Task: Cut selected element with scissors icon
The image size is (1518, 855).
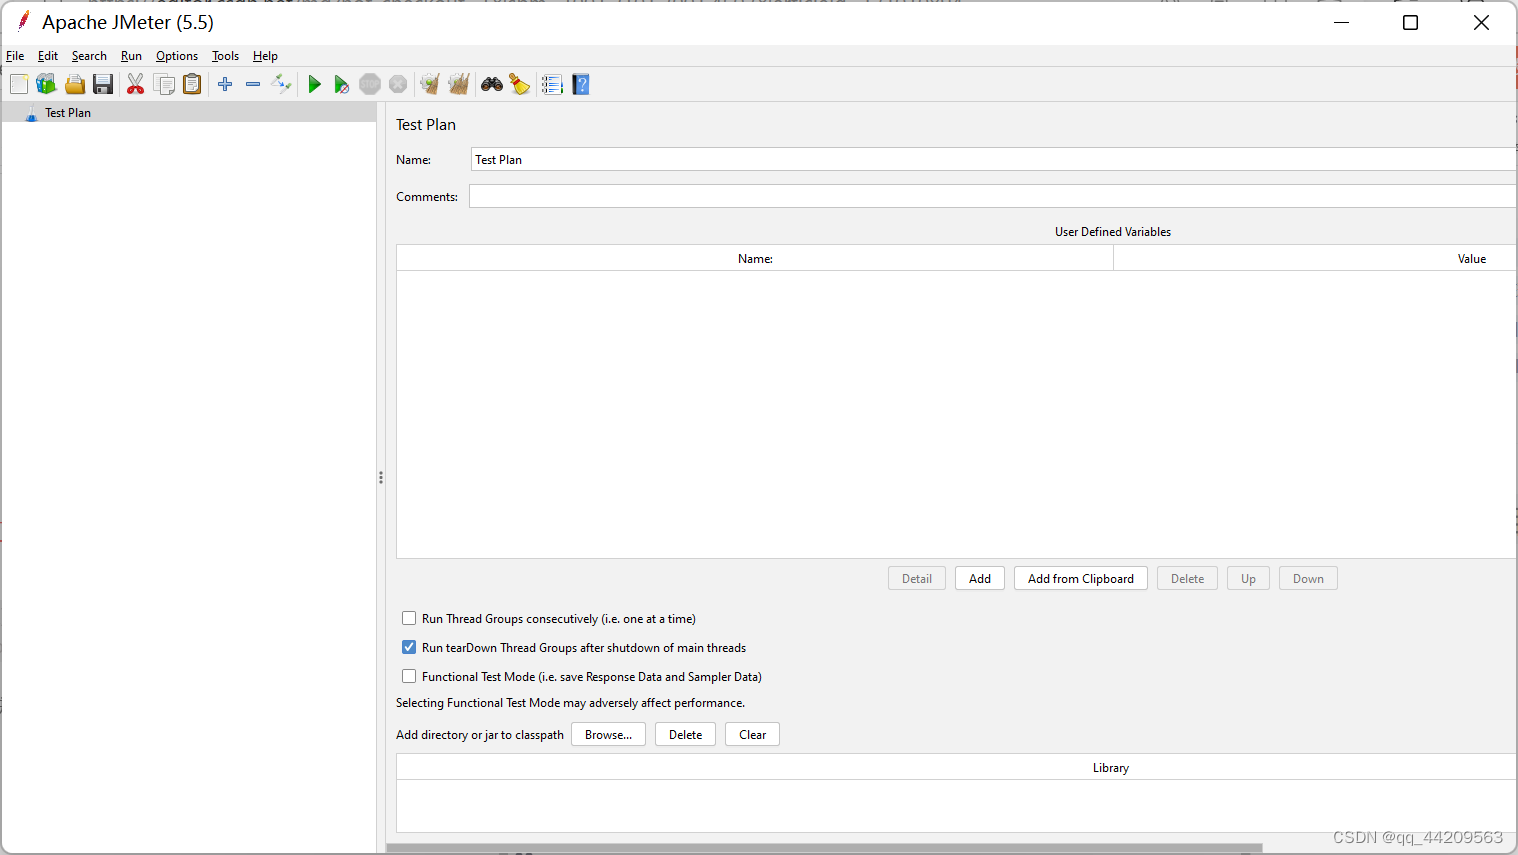Action: (136, 85)
